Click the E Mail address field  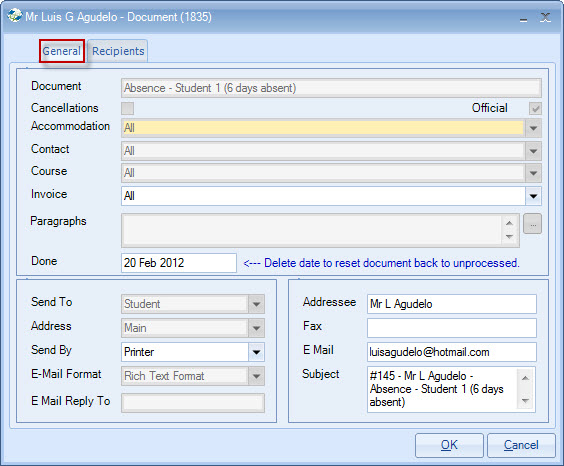pos(451,352)
